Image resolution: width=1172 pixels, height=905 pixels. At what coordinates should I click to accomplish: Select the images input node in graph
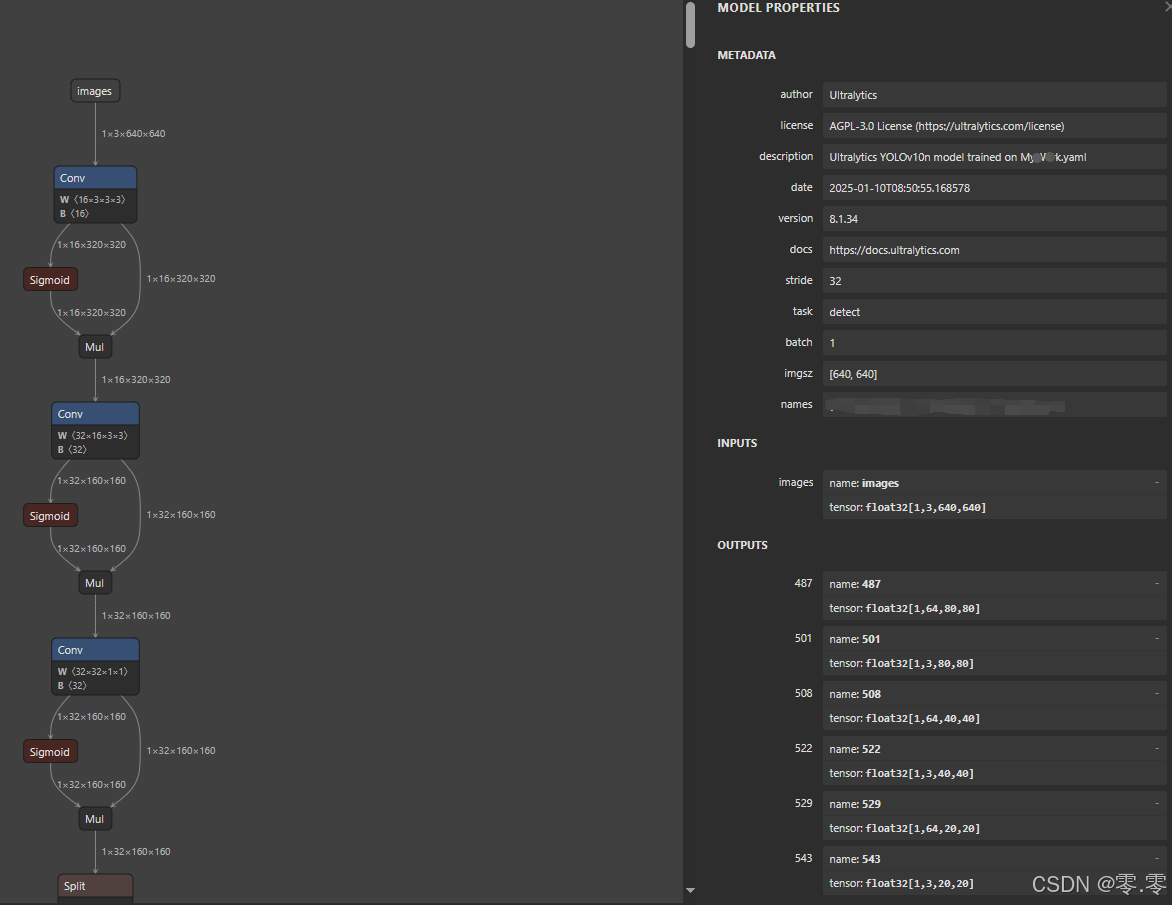tap(95, 91)
